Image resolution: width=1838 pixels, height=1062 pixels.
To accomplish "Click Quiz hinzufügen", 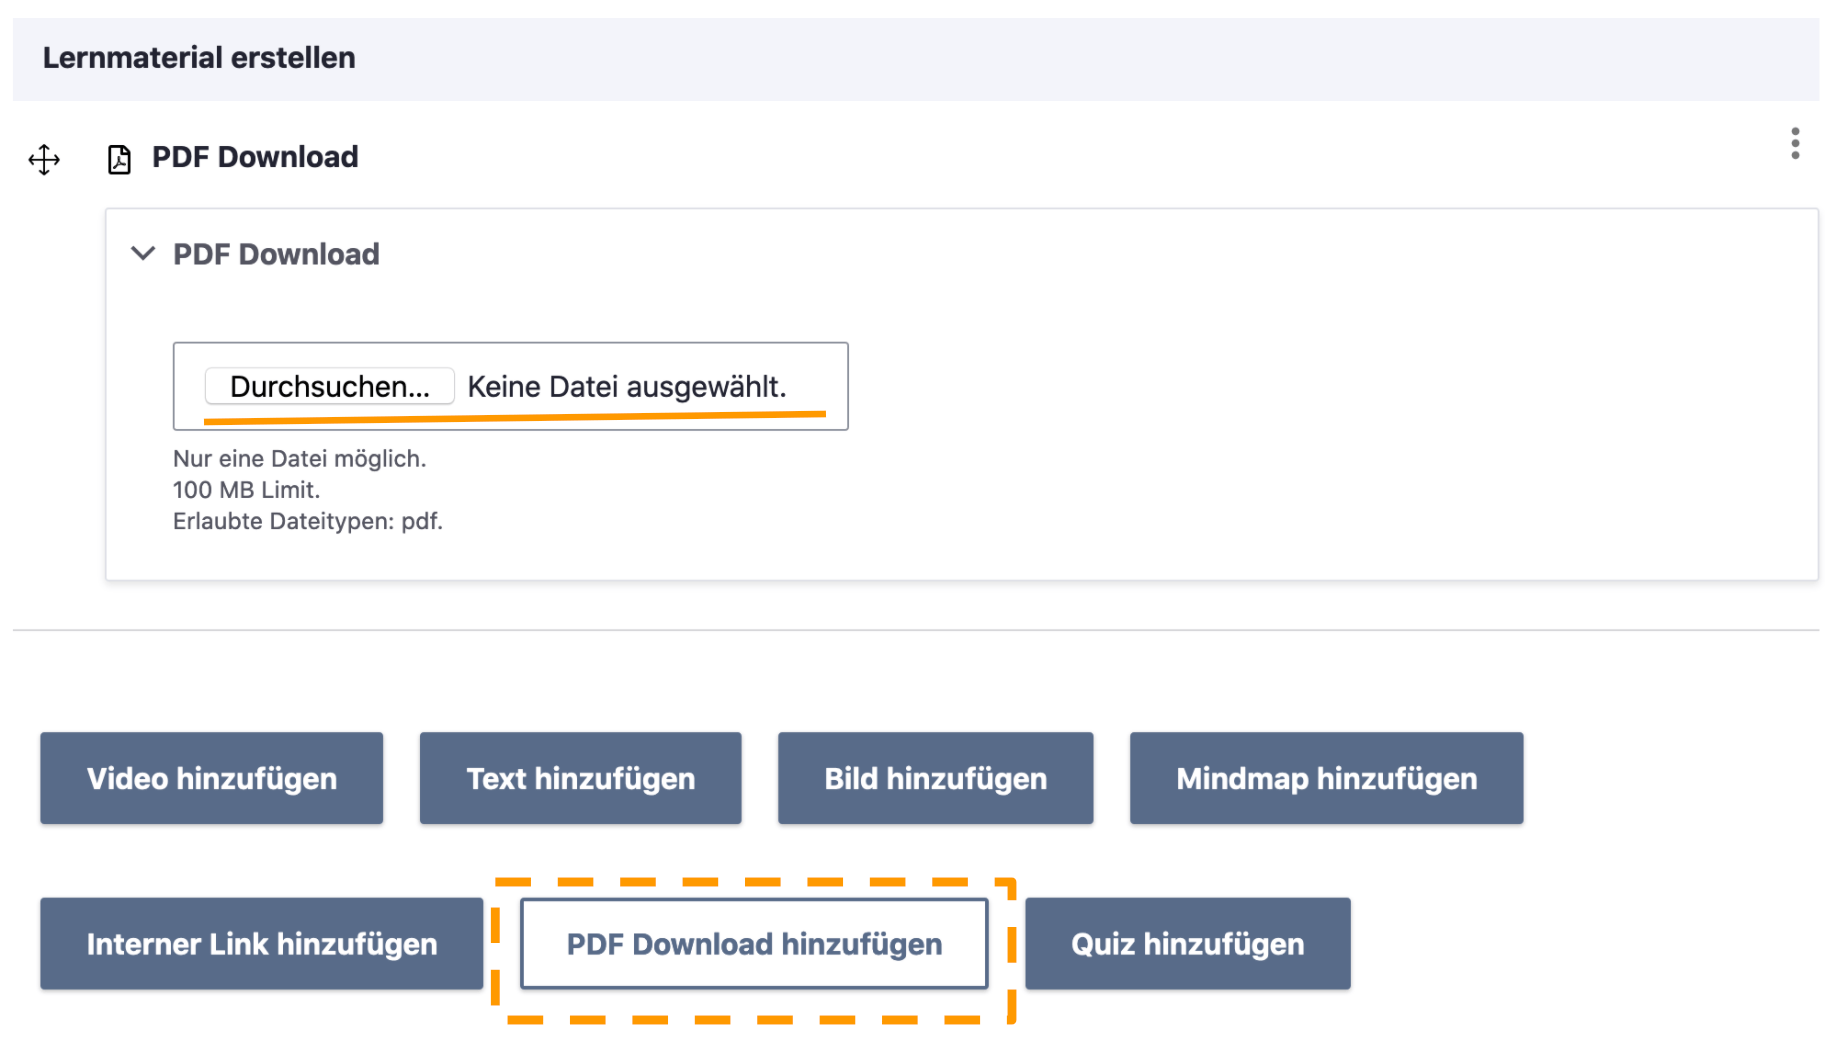I will coord(1187,944).
